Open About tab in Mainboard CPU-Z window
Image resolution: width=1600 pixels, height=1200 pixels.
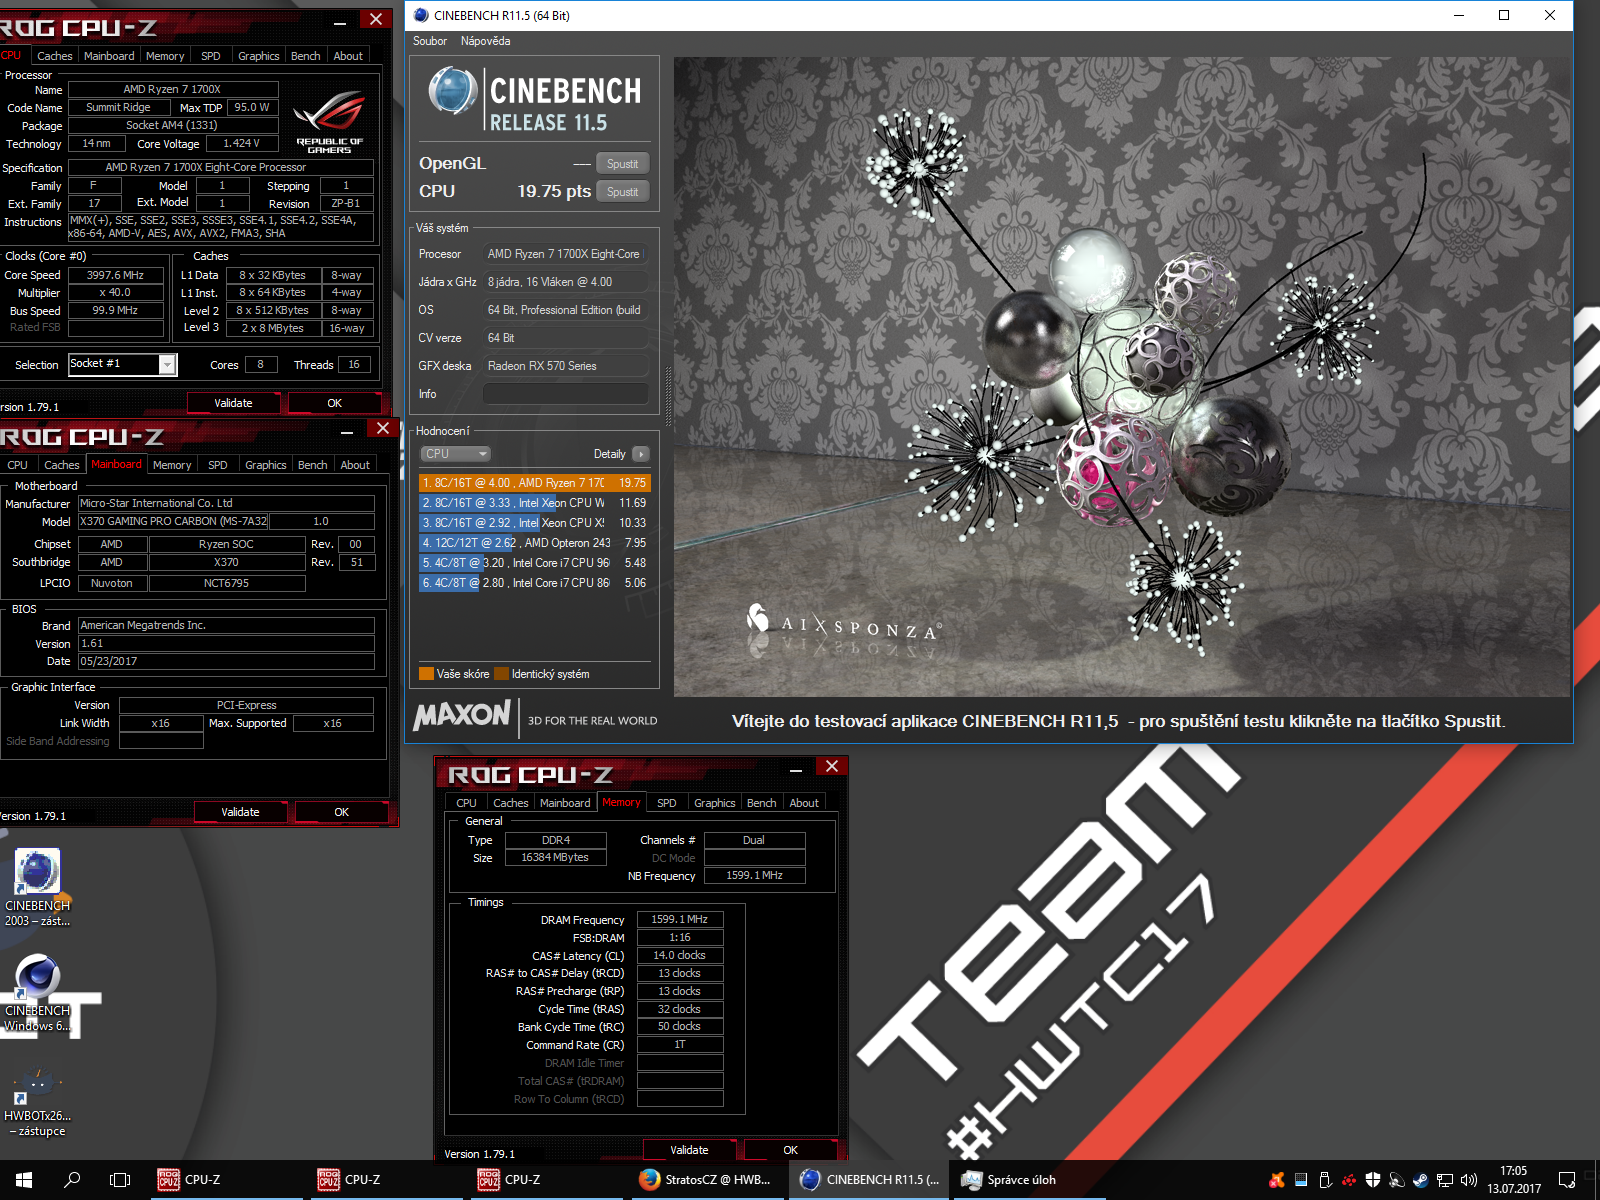pos(355,465)
